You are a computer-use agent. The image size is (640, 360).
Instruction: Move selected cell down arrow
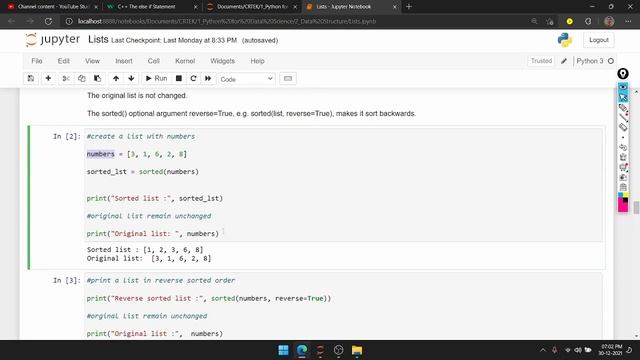(x=131, y=78)
